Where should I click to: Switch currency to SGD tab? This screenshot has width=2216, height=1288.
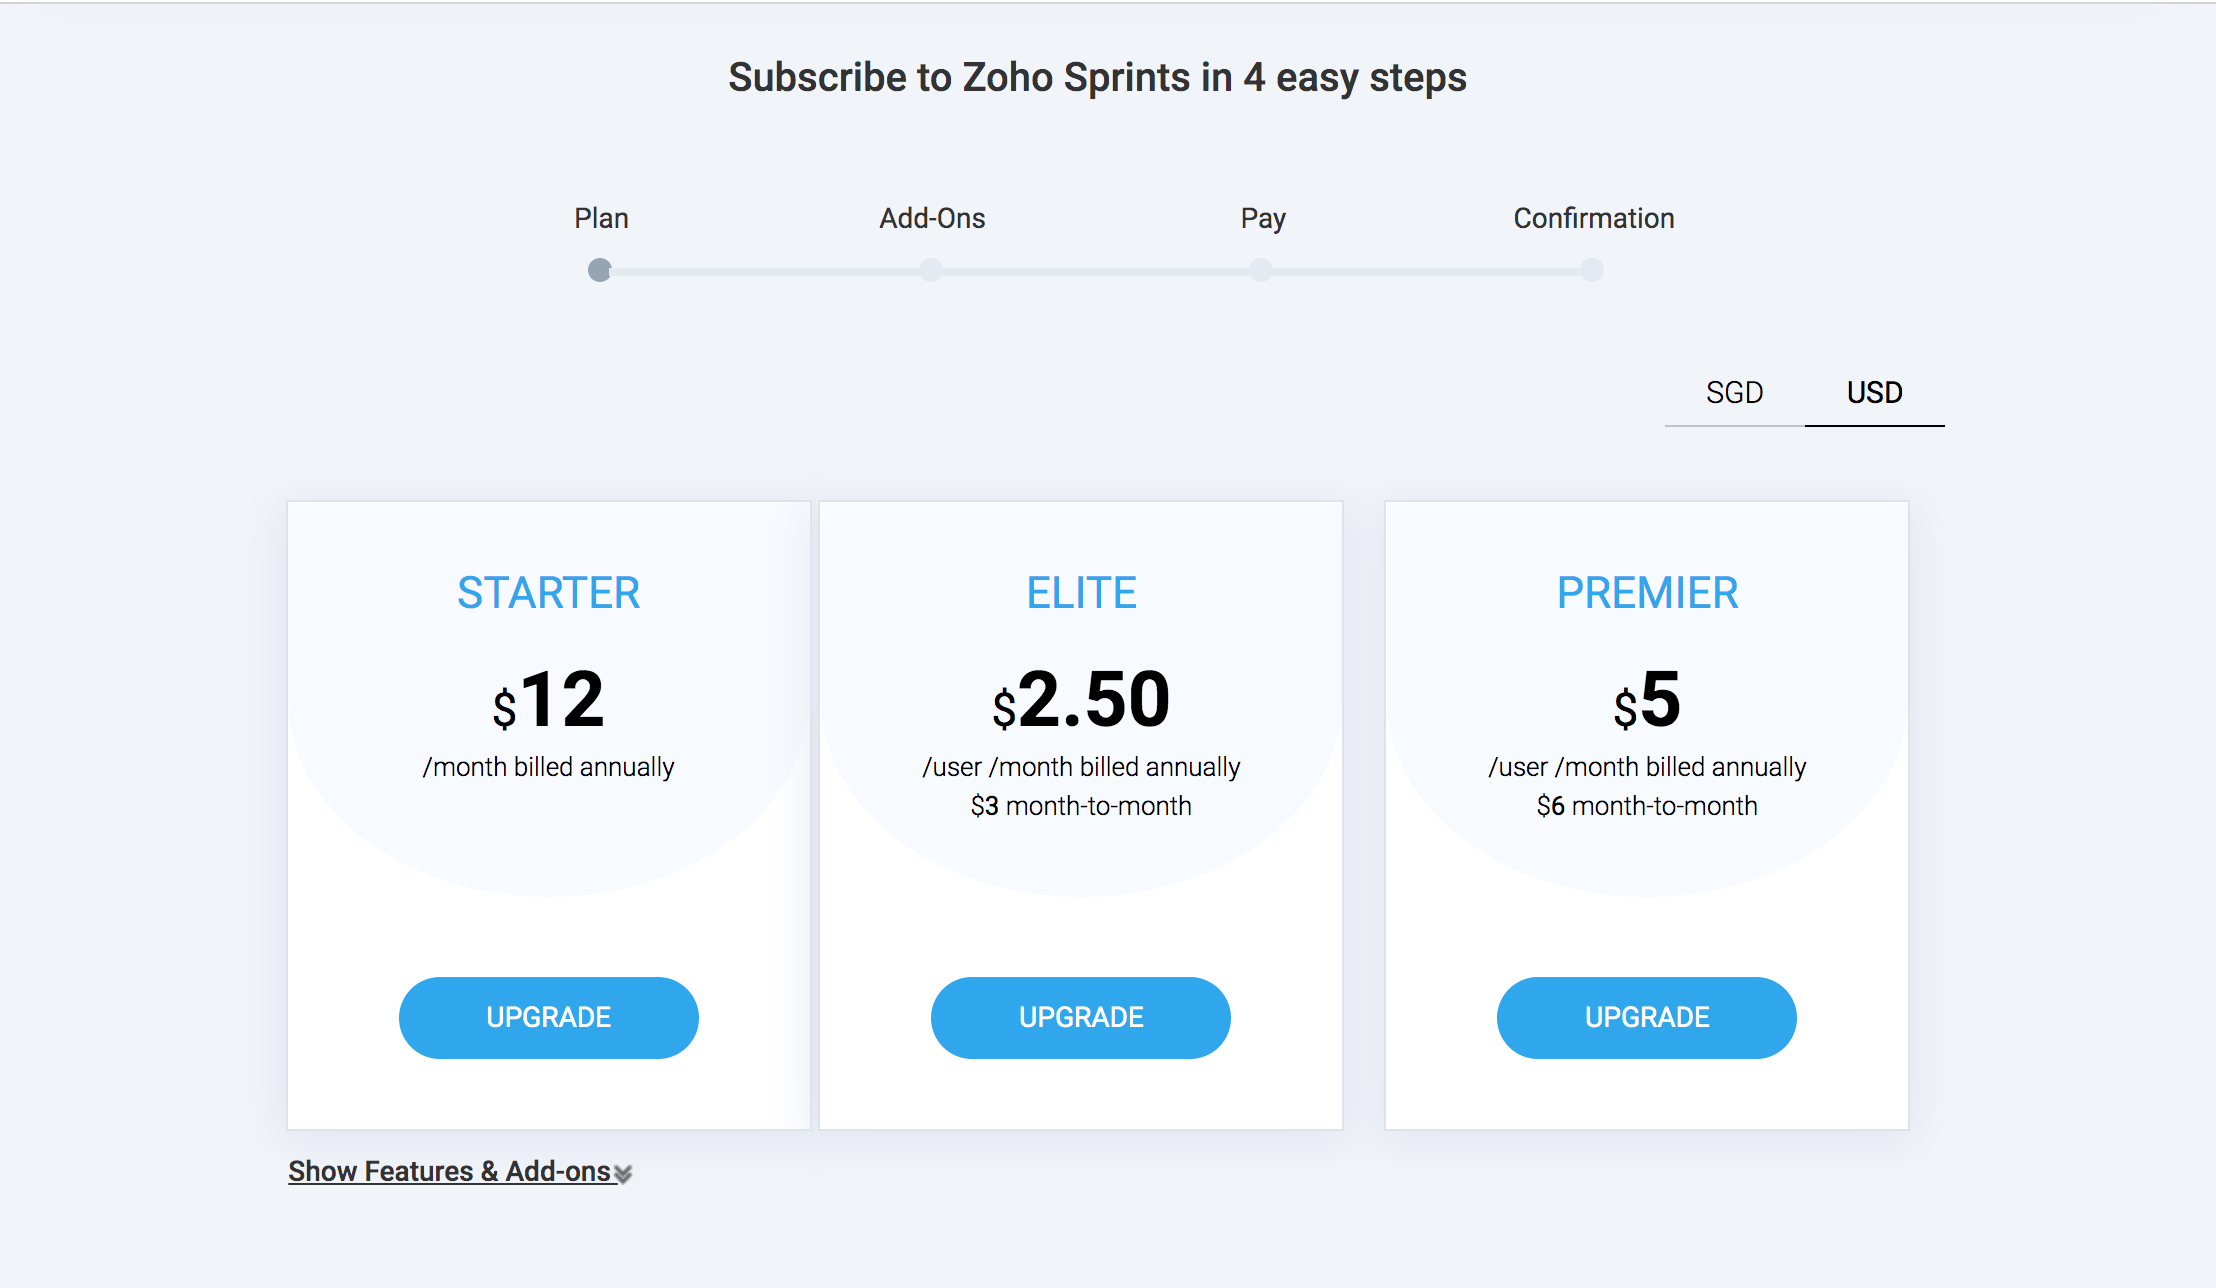coord(1735,393)
